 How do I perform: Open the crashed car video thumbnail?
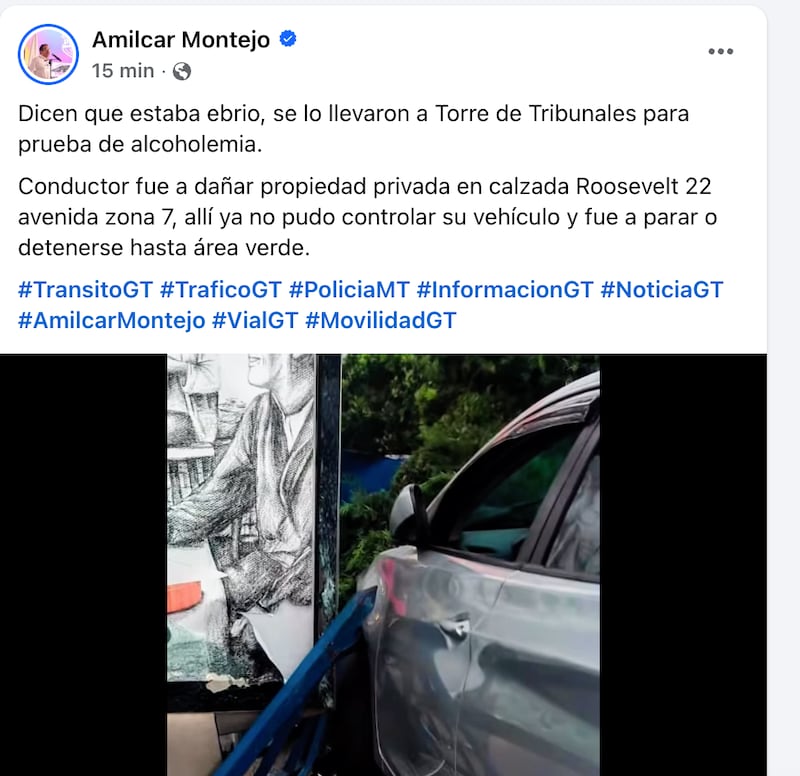tap(383, 565)
